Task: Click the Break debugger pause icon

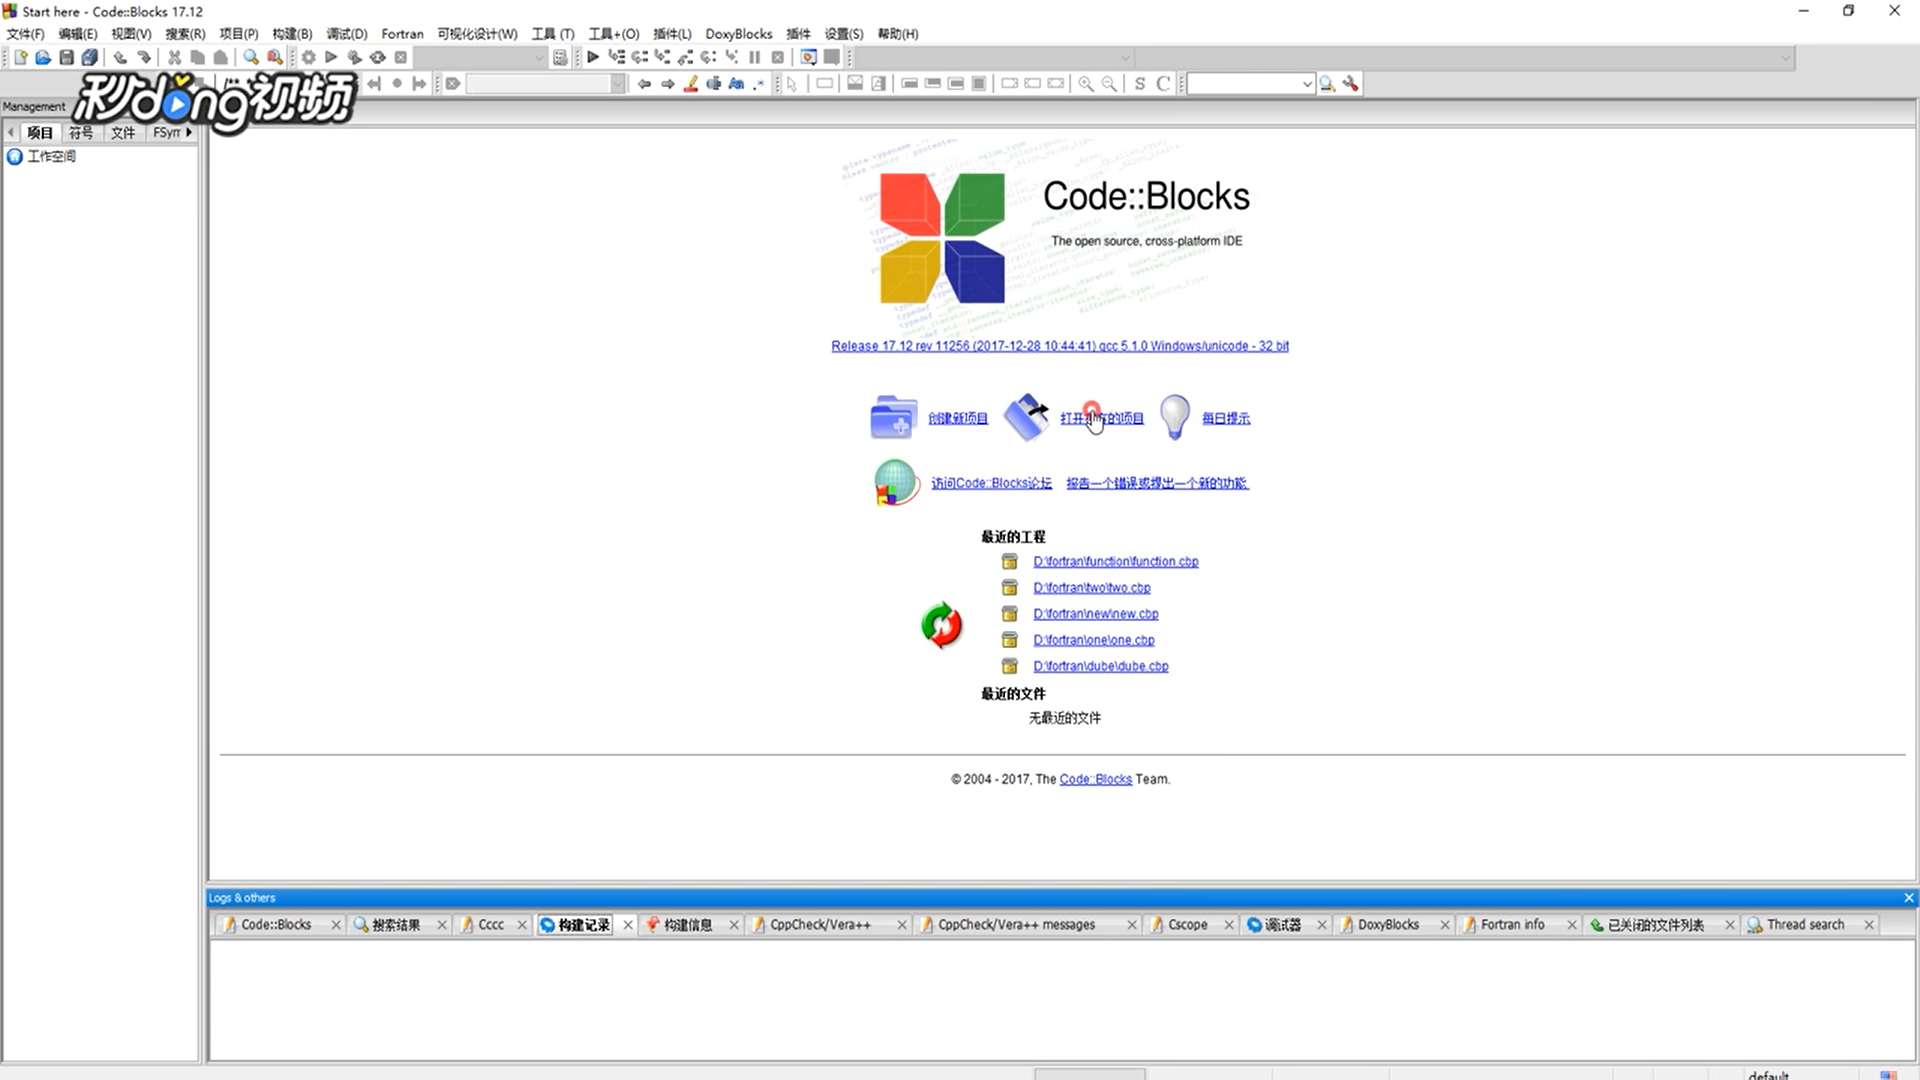Action: tap(755, 57)
